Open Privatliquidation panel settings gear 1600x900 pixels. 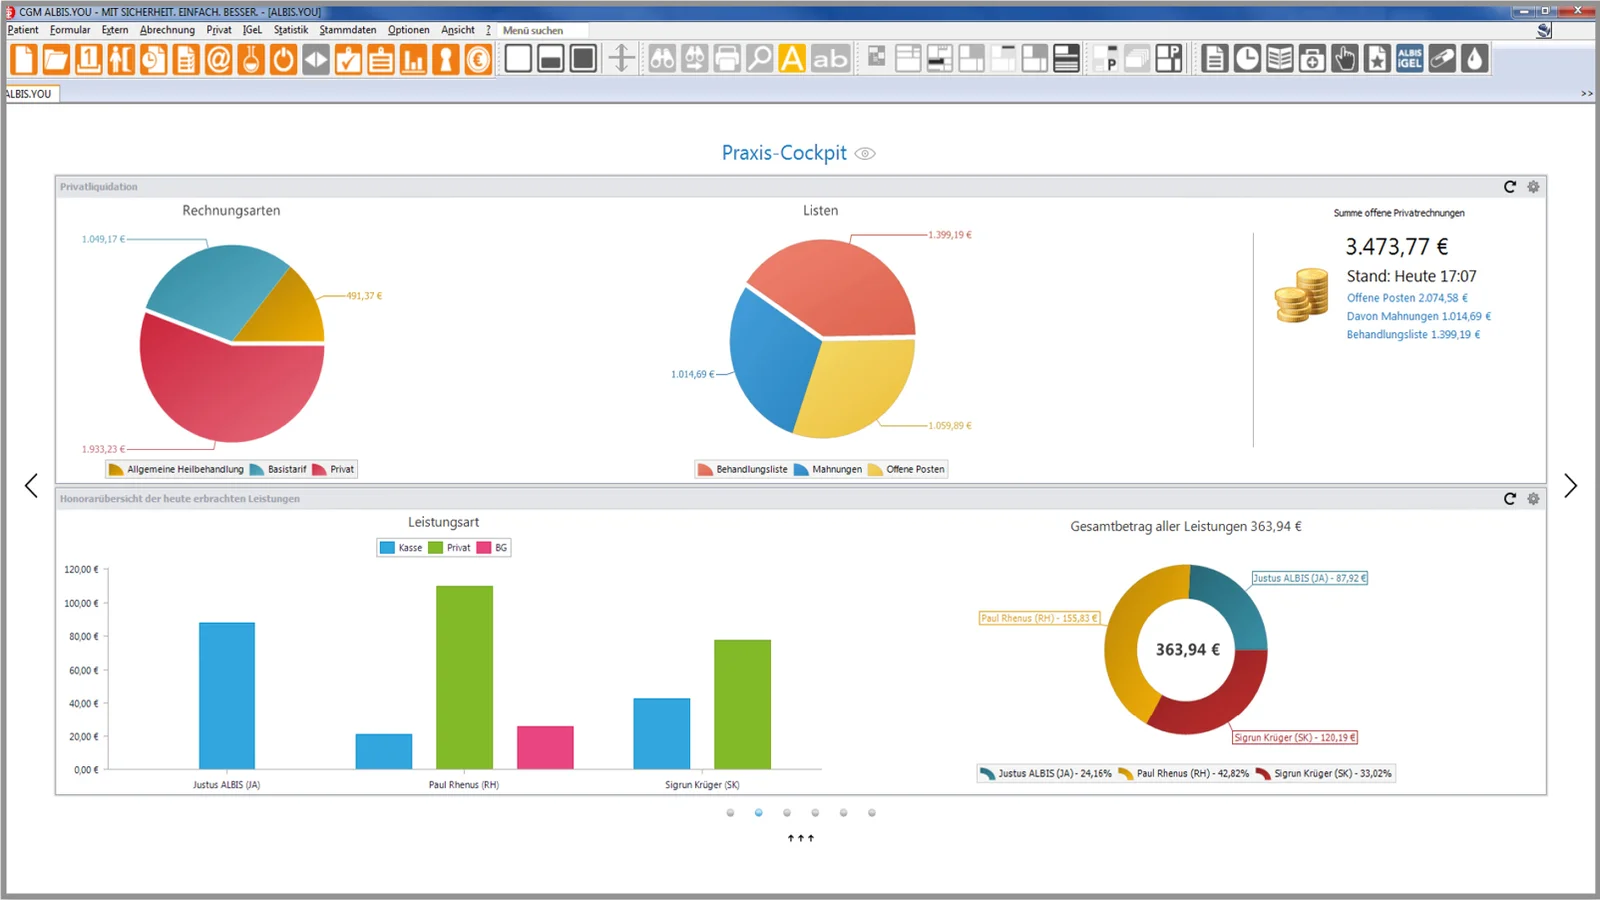[1533, 187]
